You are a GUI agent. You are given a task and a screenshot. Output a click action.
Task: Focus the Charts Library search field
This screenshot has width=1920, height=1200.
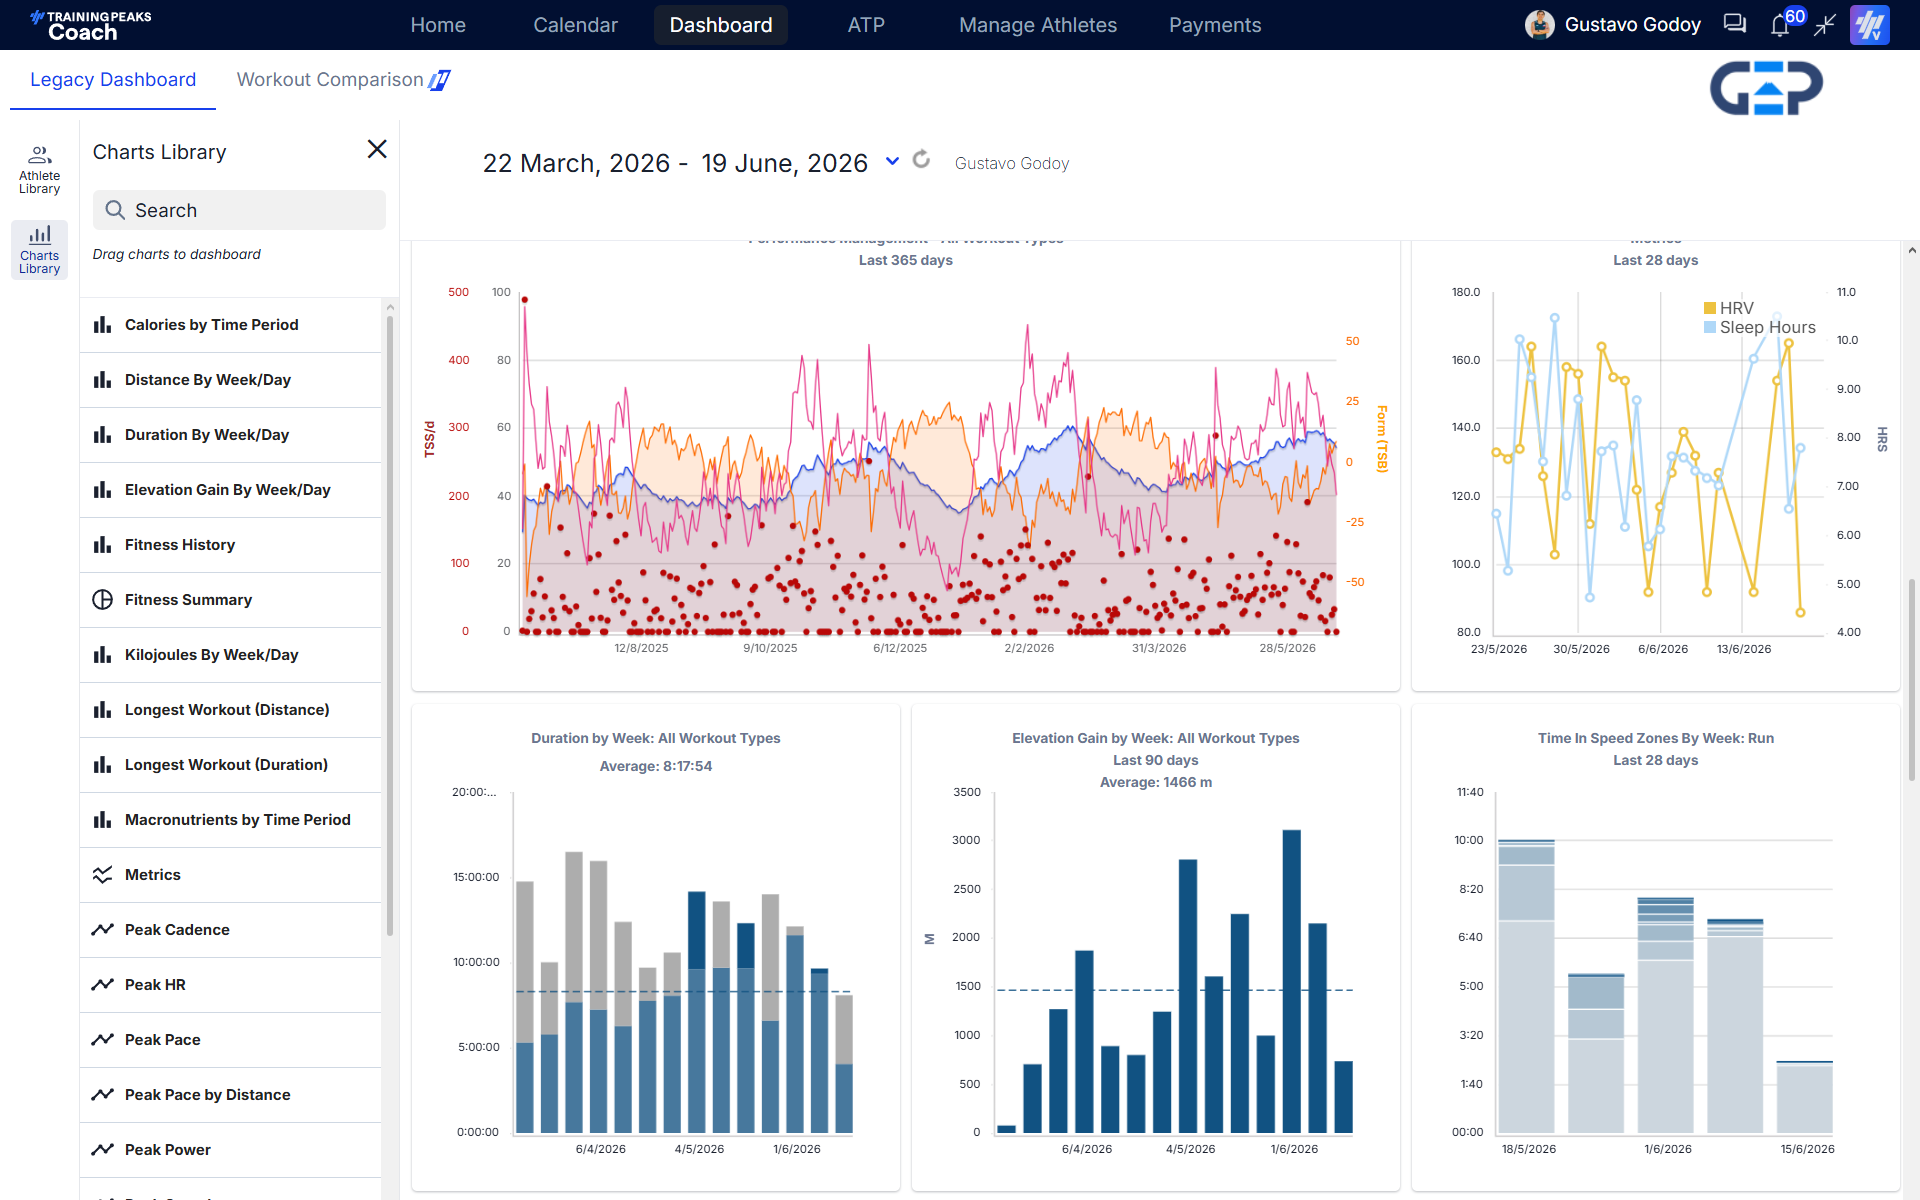coord(239,210)
